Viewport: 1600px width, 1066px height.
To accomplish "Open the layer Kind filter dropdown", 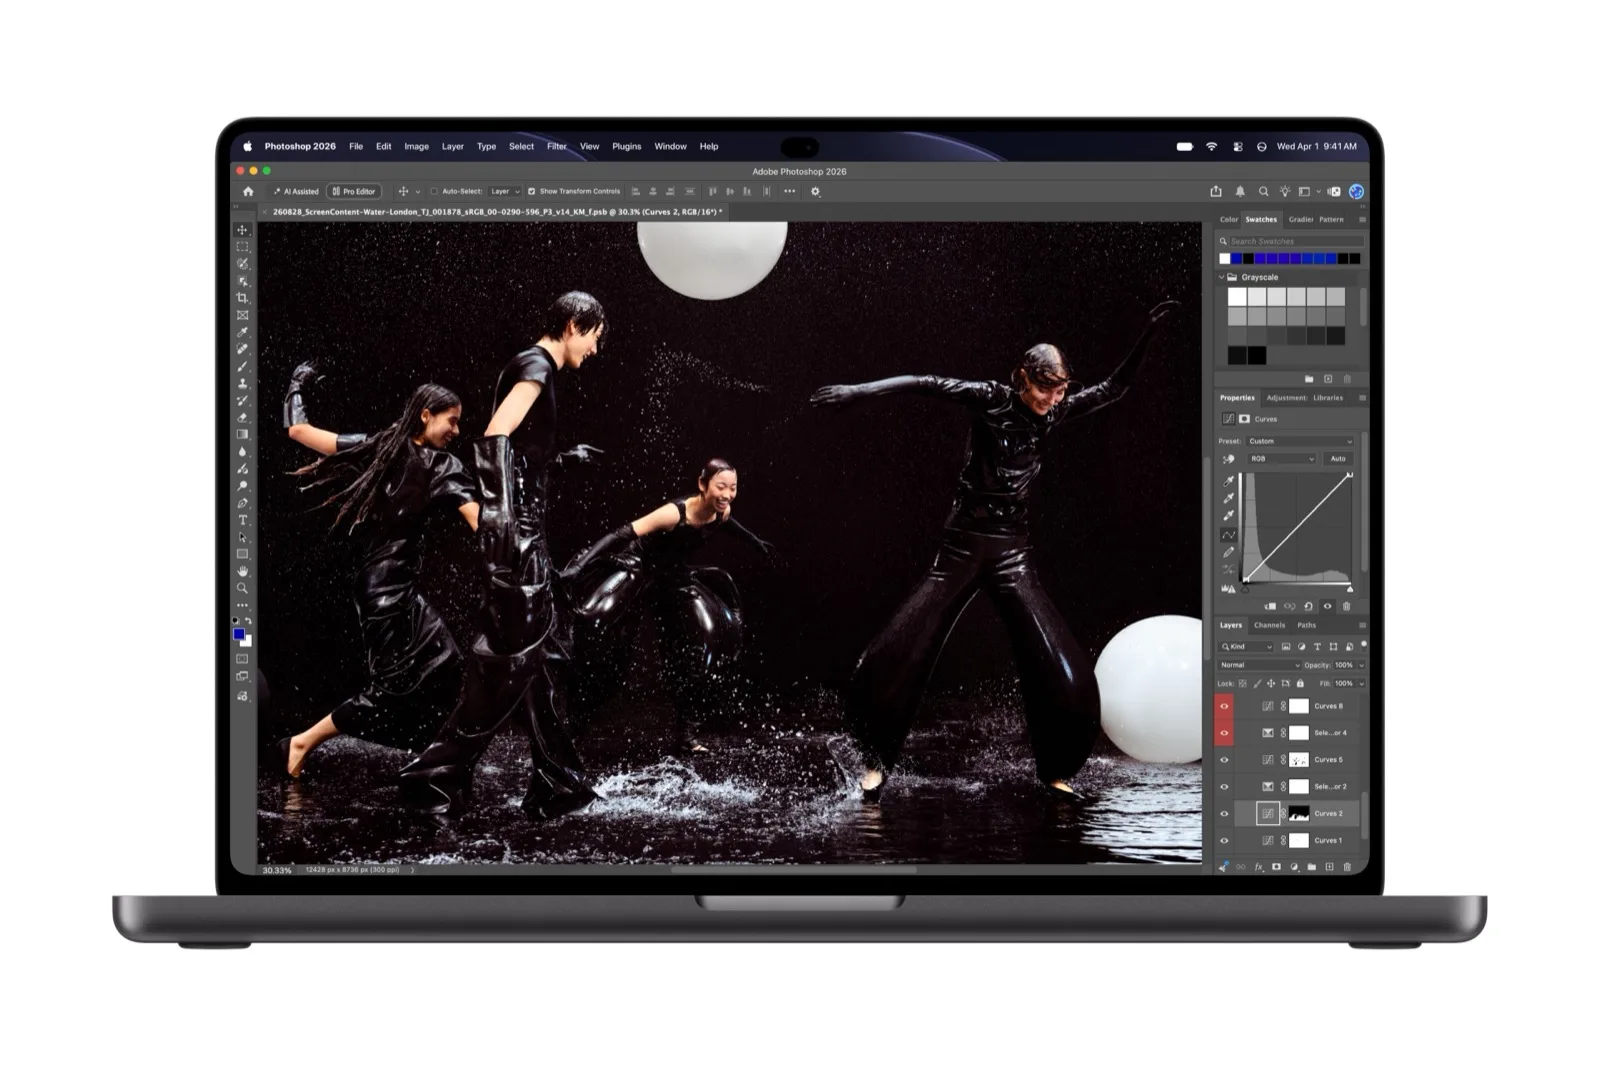I will [x=1246, y=647].
